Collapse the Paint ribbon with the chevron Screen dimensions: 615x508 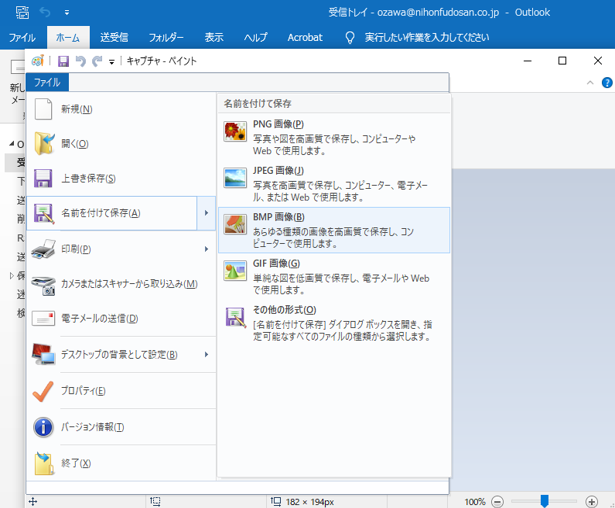click(590, 83)
